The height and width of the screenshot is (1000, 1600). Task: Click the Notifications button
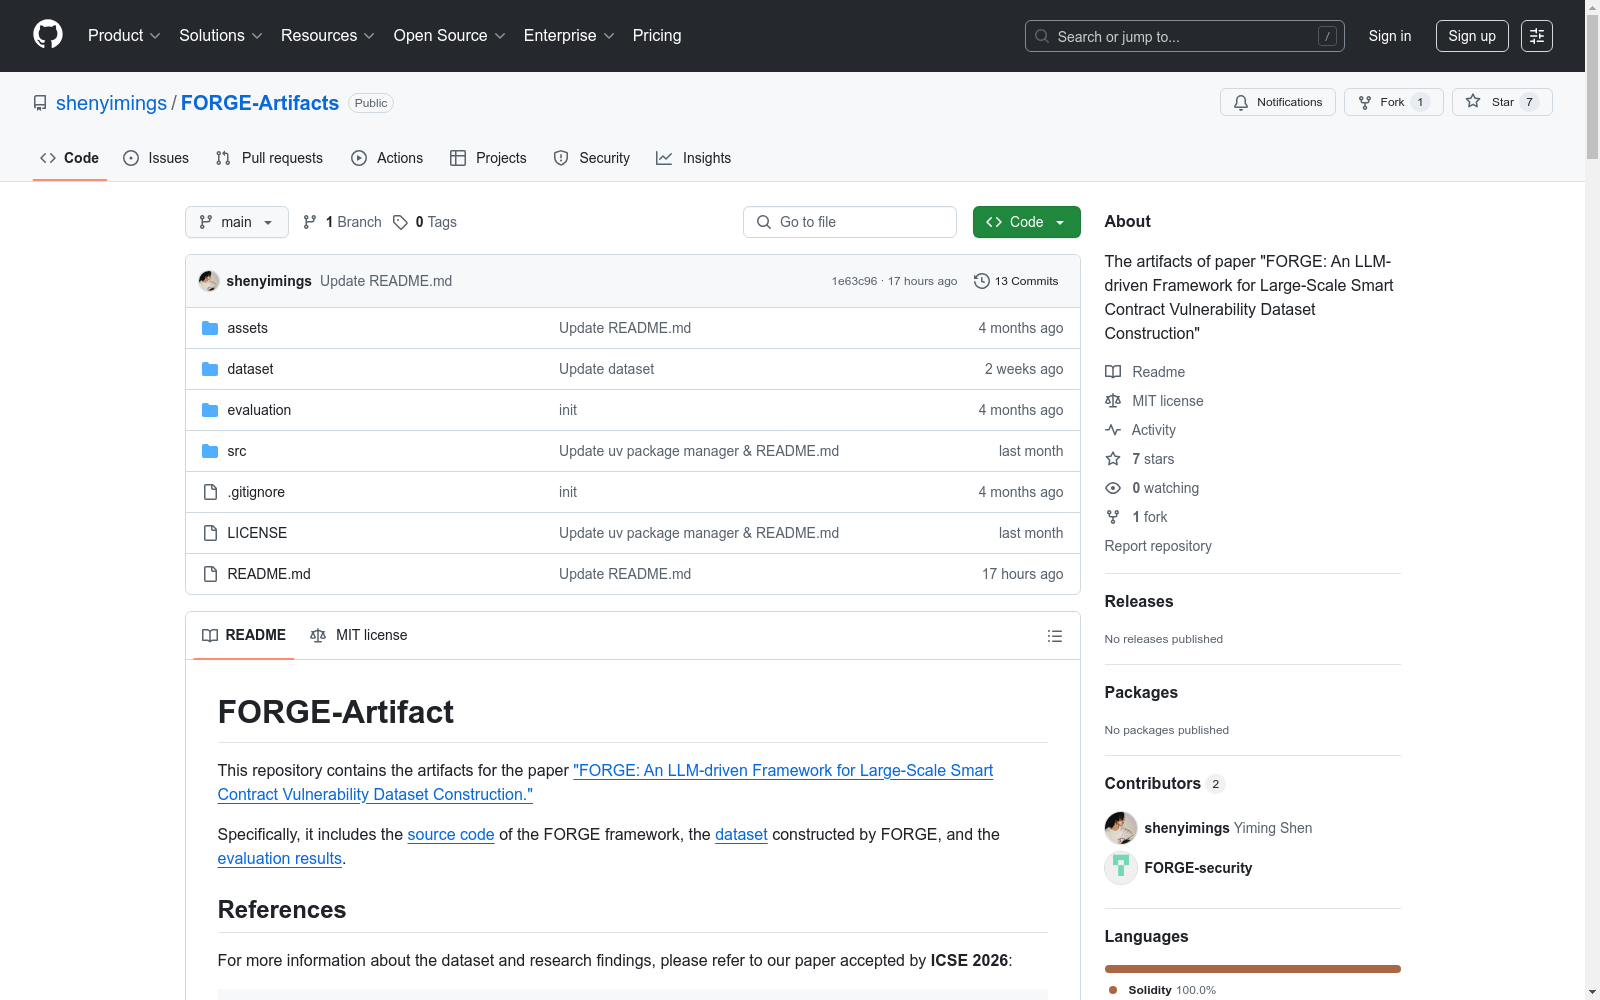point(1278,102)
